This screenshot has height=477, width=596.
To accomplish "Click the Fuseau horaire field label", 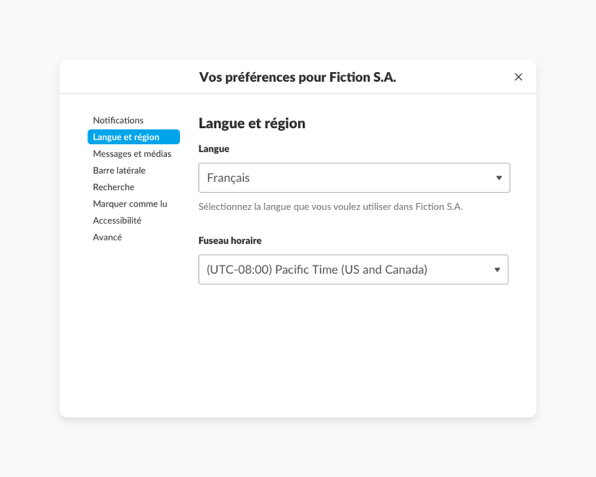I will click(230, 241).
